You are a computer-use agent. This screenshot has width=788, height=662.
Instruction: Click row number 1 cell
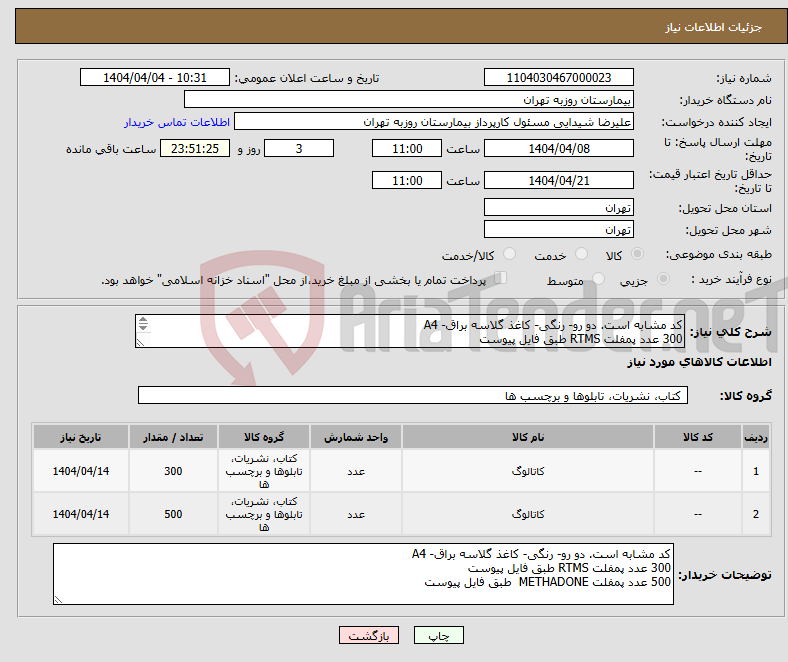[x=755, y=471]
